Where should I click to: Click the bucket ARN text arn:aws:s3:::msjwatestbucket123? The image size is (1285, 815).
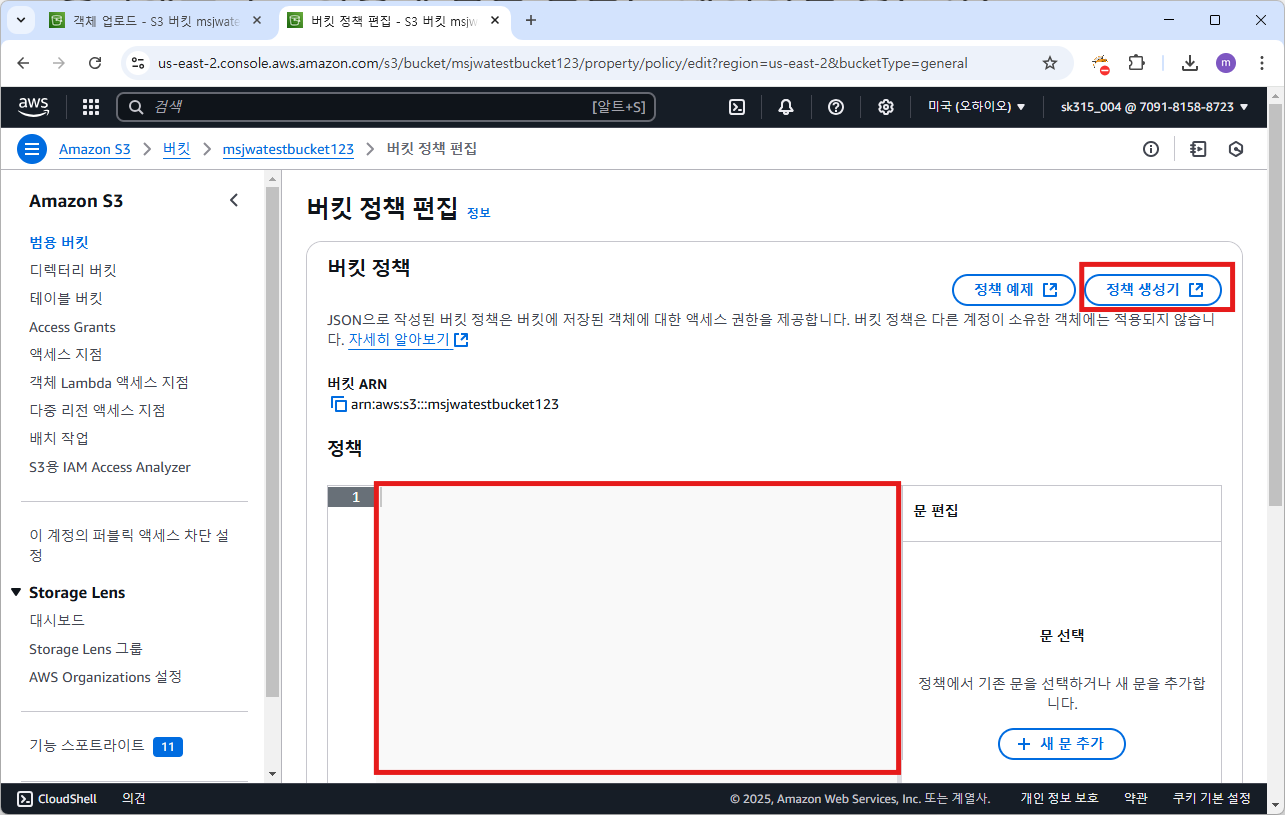pyautogui.click(x=455, y=405)
